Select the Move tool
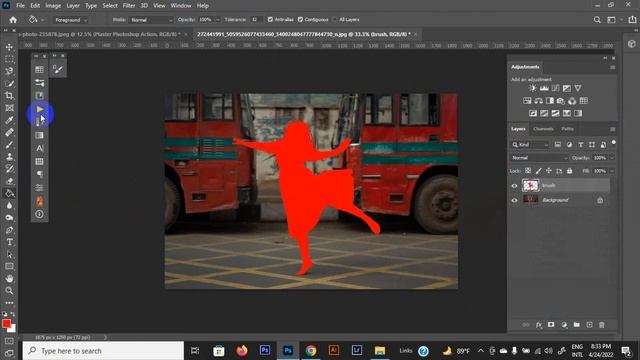The image size is (640, 360). coord(9,47)
